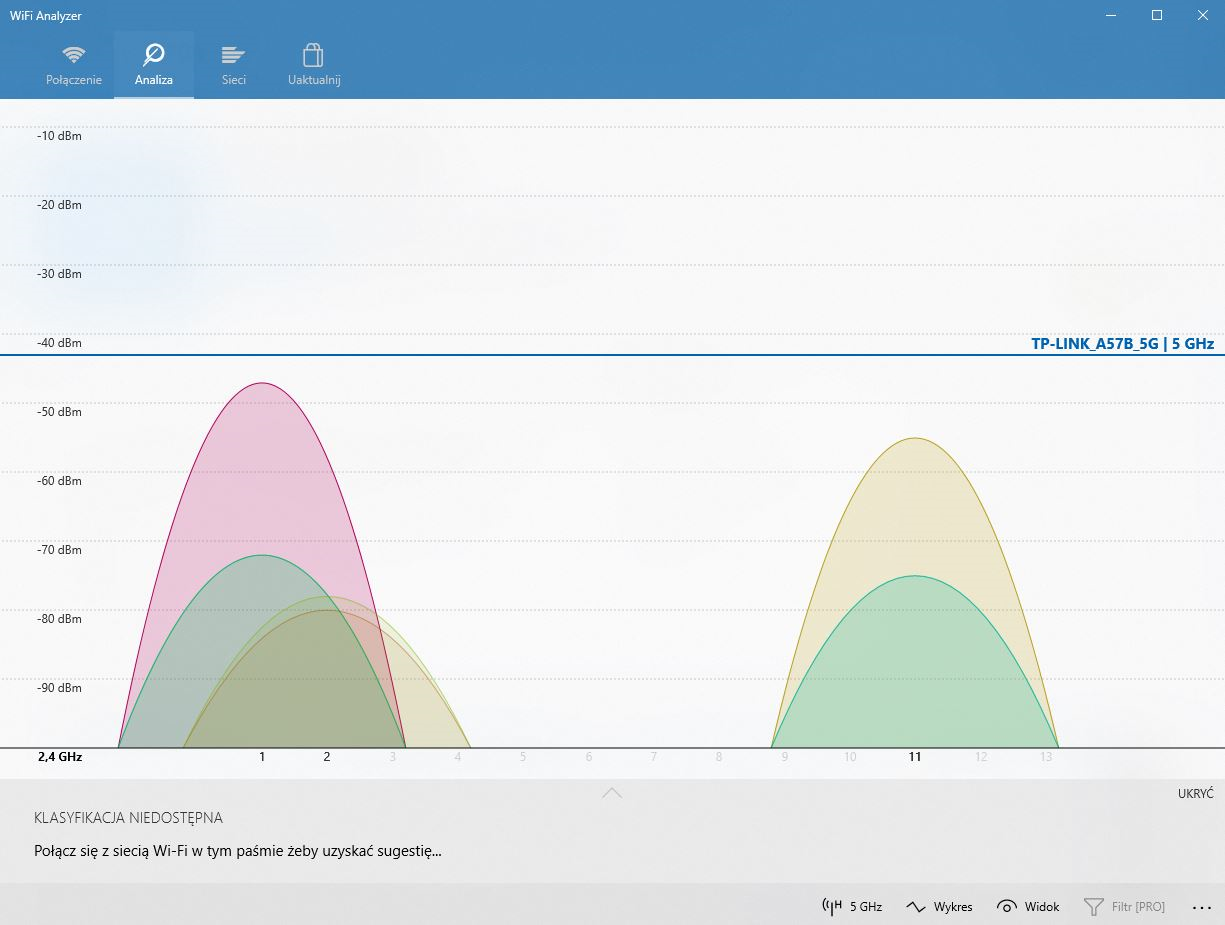1225x925 pixels.
Task: Collapse the suggestion panel with the chevron
Action: 612,793
